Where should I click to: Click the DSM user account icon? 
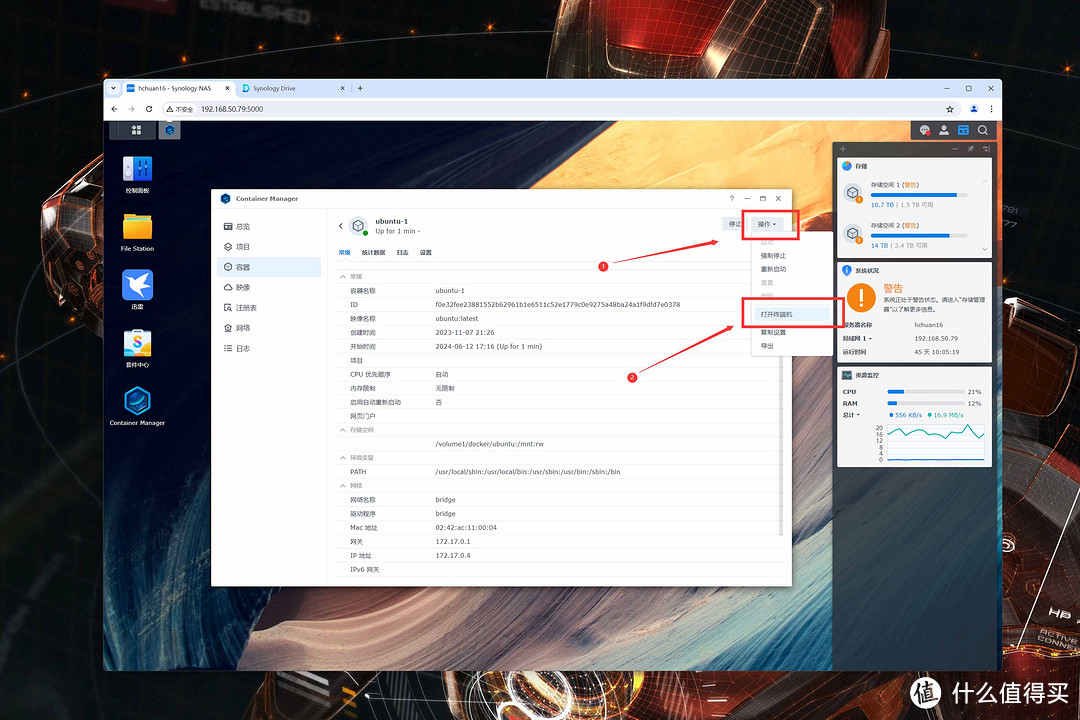(x=944, y=130)
